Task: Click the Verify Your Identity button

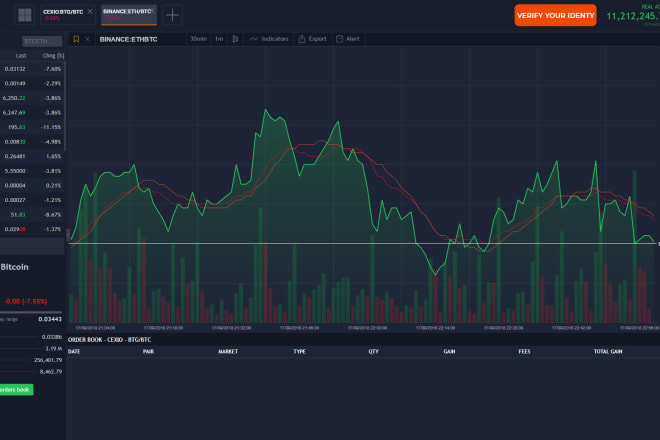Action: [555, 15]
